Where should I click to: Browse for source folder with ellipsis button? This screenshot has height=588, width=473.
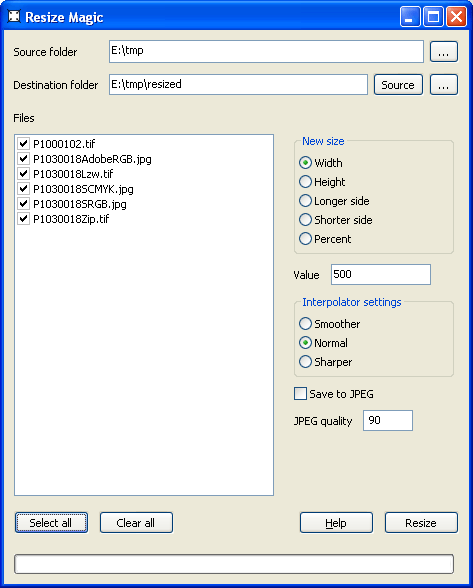pyautogui.click(x=444, y=52)
